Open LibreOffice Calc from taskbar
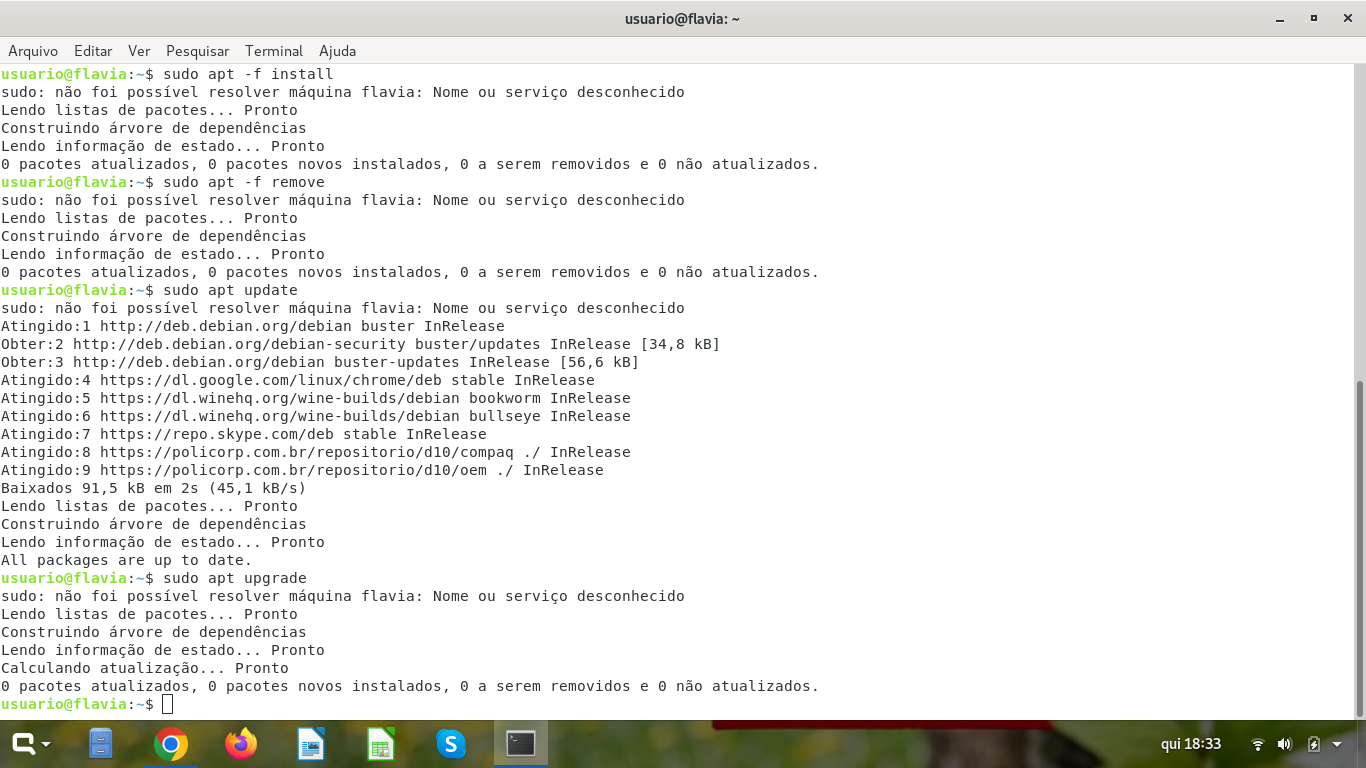 pos(381,744)
